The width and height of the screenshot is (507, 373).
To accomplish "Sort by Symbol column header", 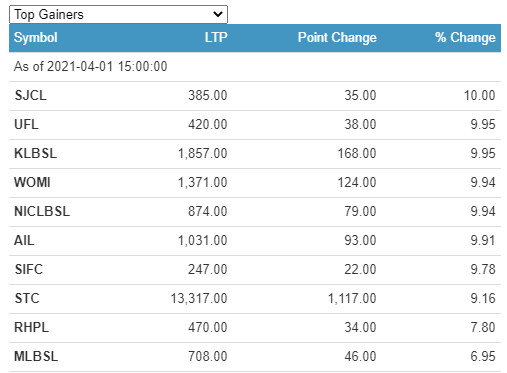I will (36, 37).
